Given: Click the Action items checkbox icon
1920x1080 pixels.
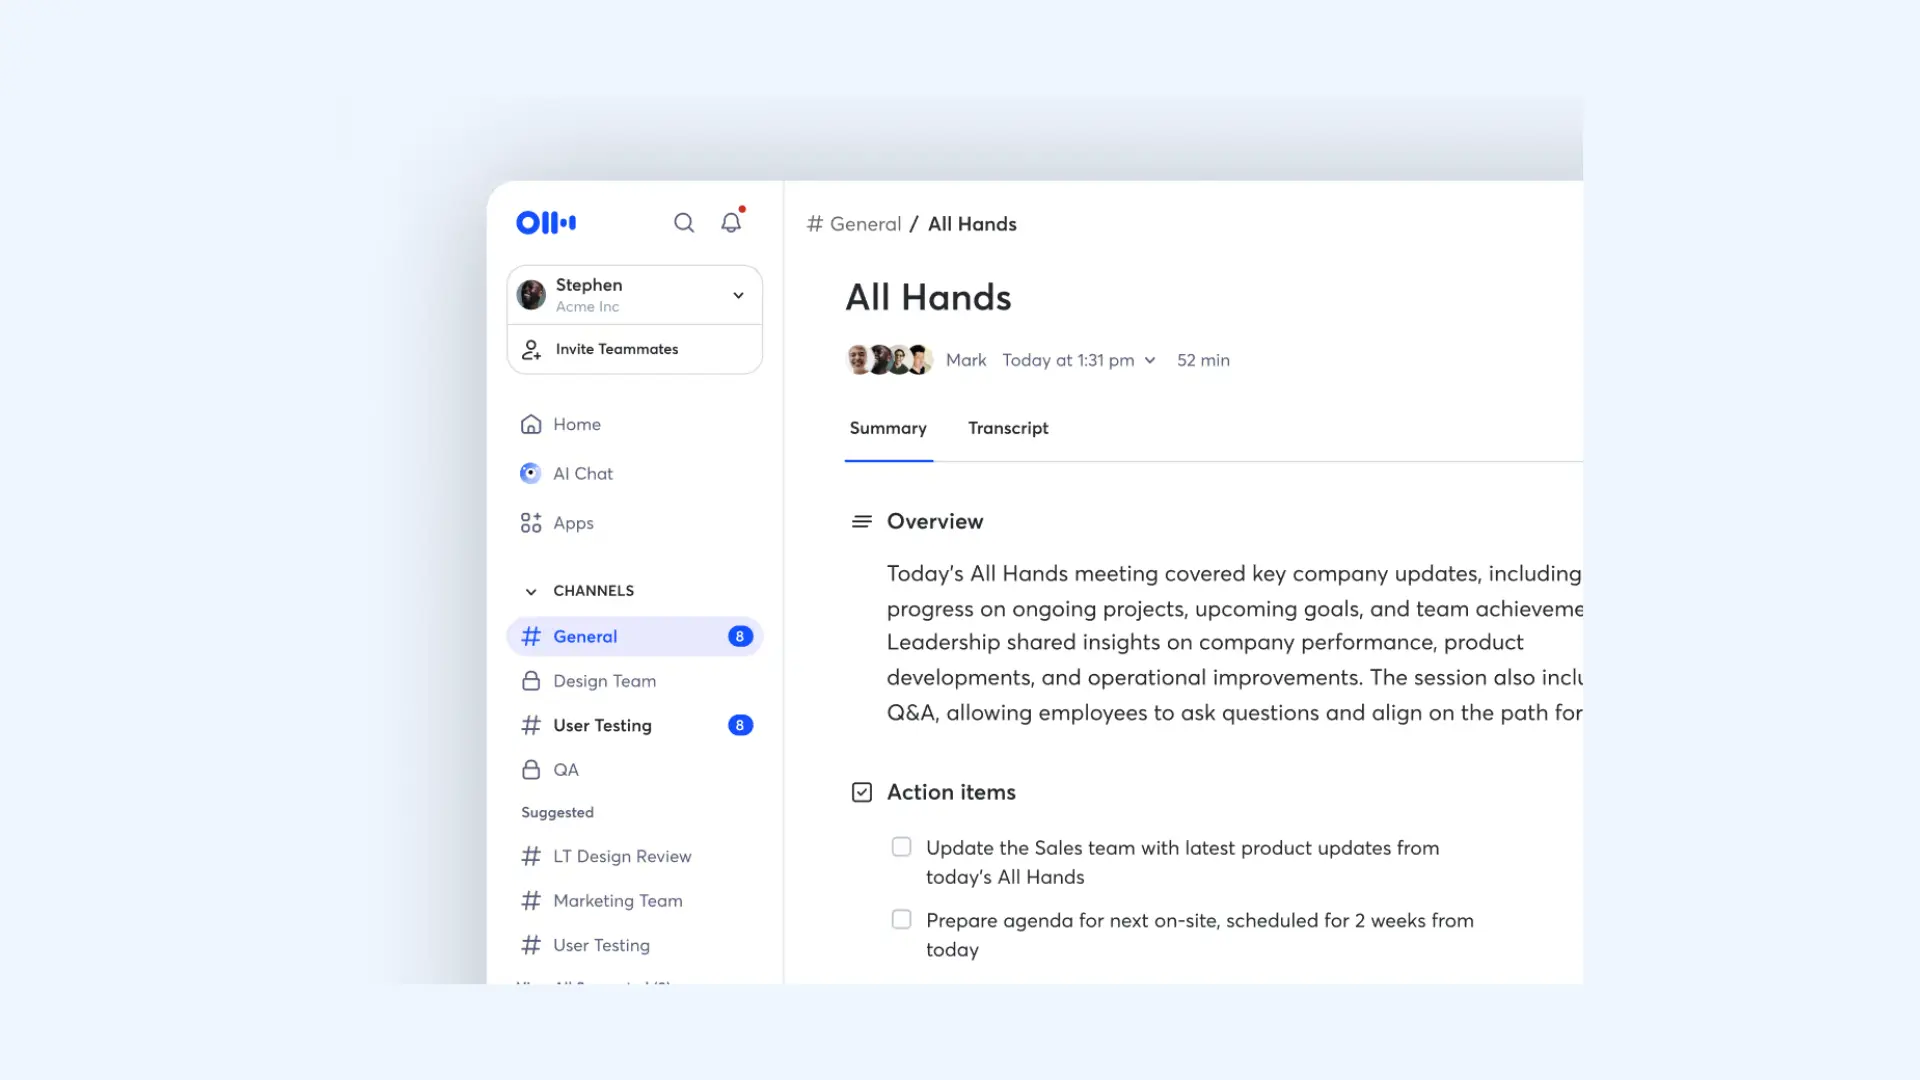Looking at the screenshot, I should 860,792.
